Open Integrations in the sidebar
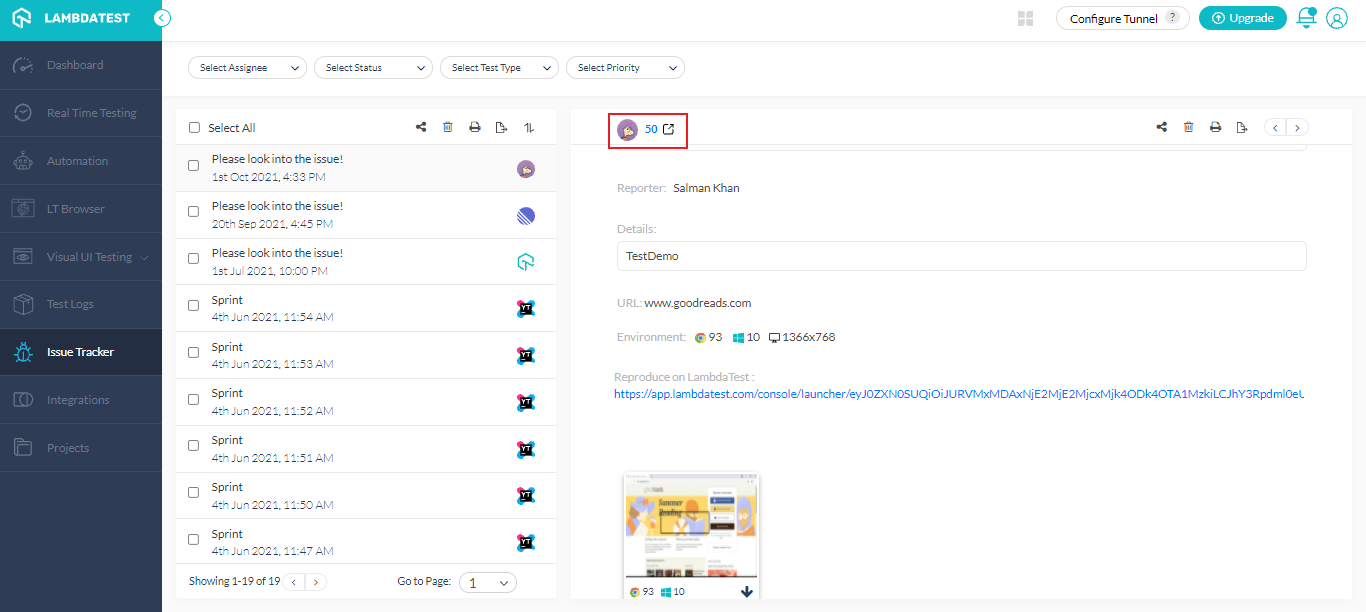This screenshot has width=1366, height=612. (x=78, y=400)
